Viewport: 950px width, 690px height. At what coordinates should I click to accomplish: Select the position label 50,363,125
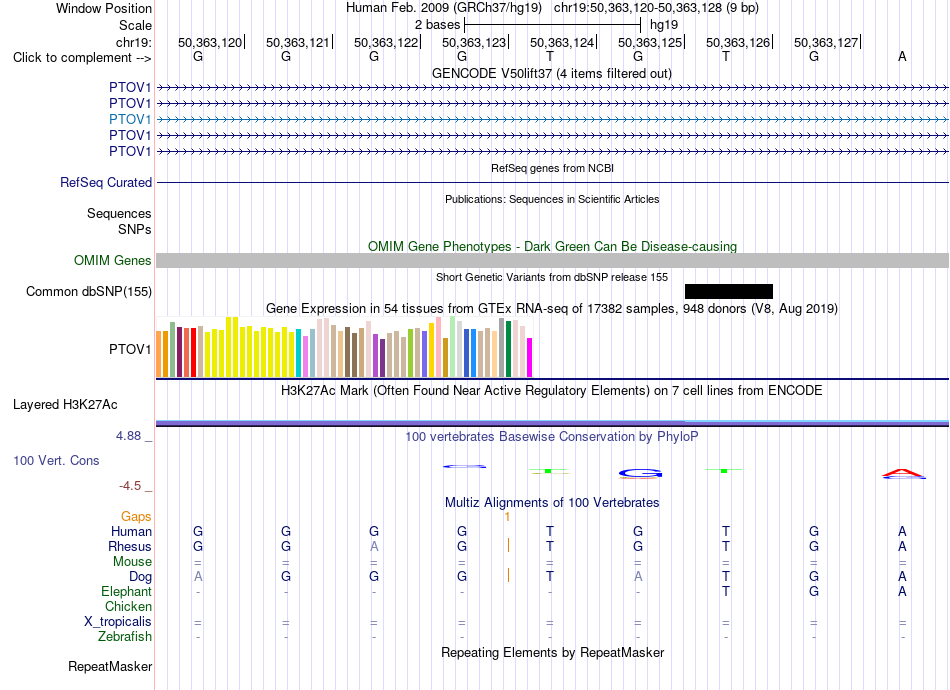pos(649,42)
